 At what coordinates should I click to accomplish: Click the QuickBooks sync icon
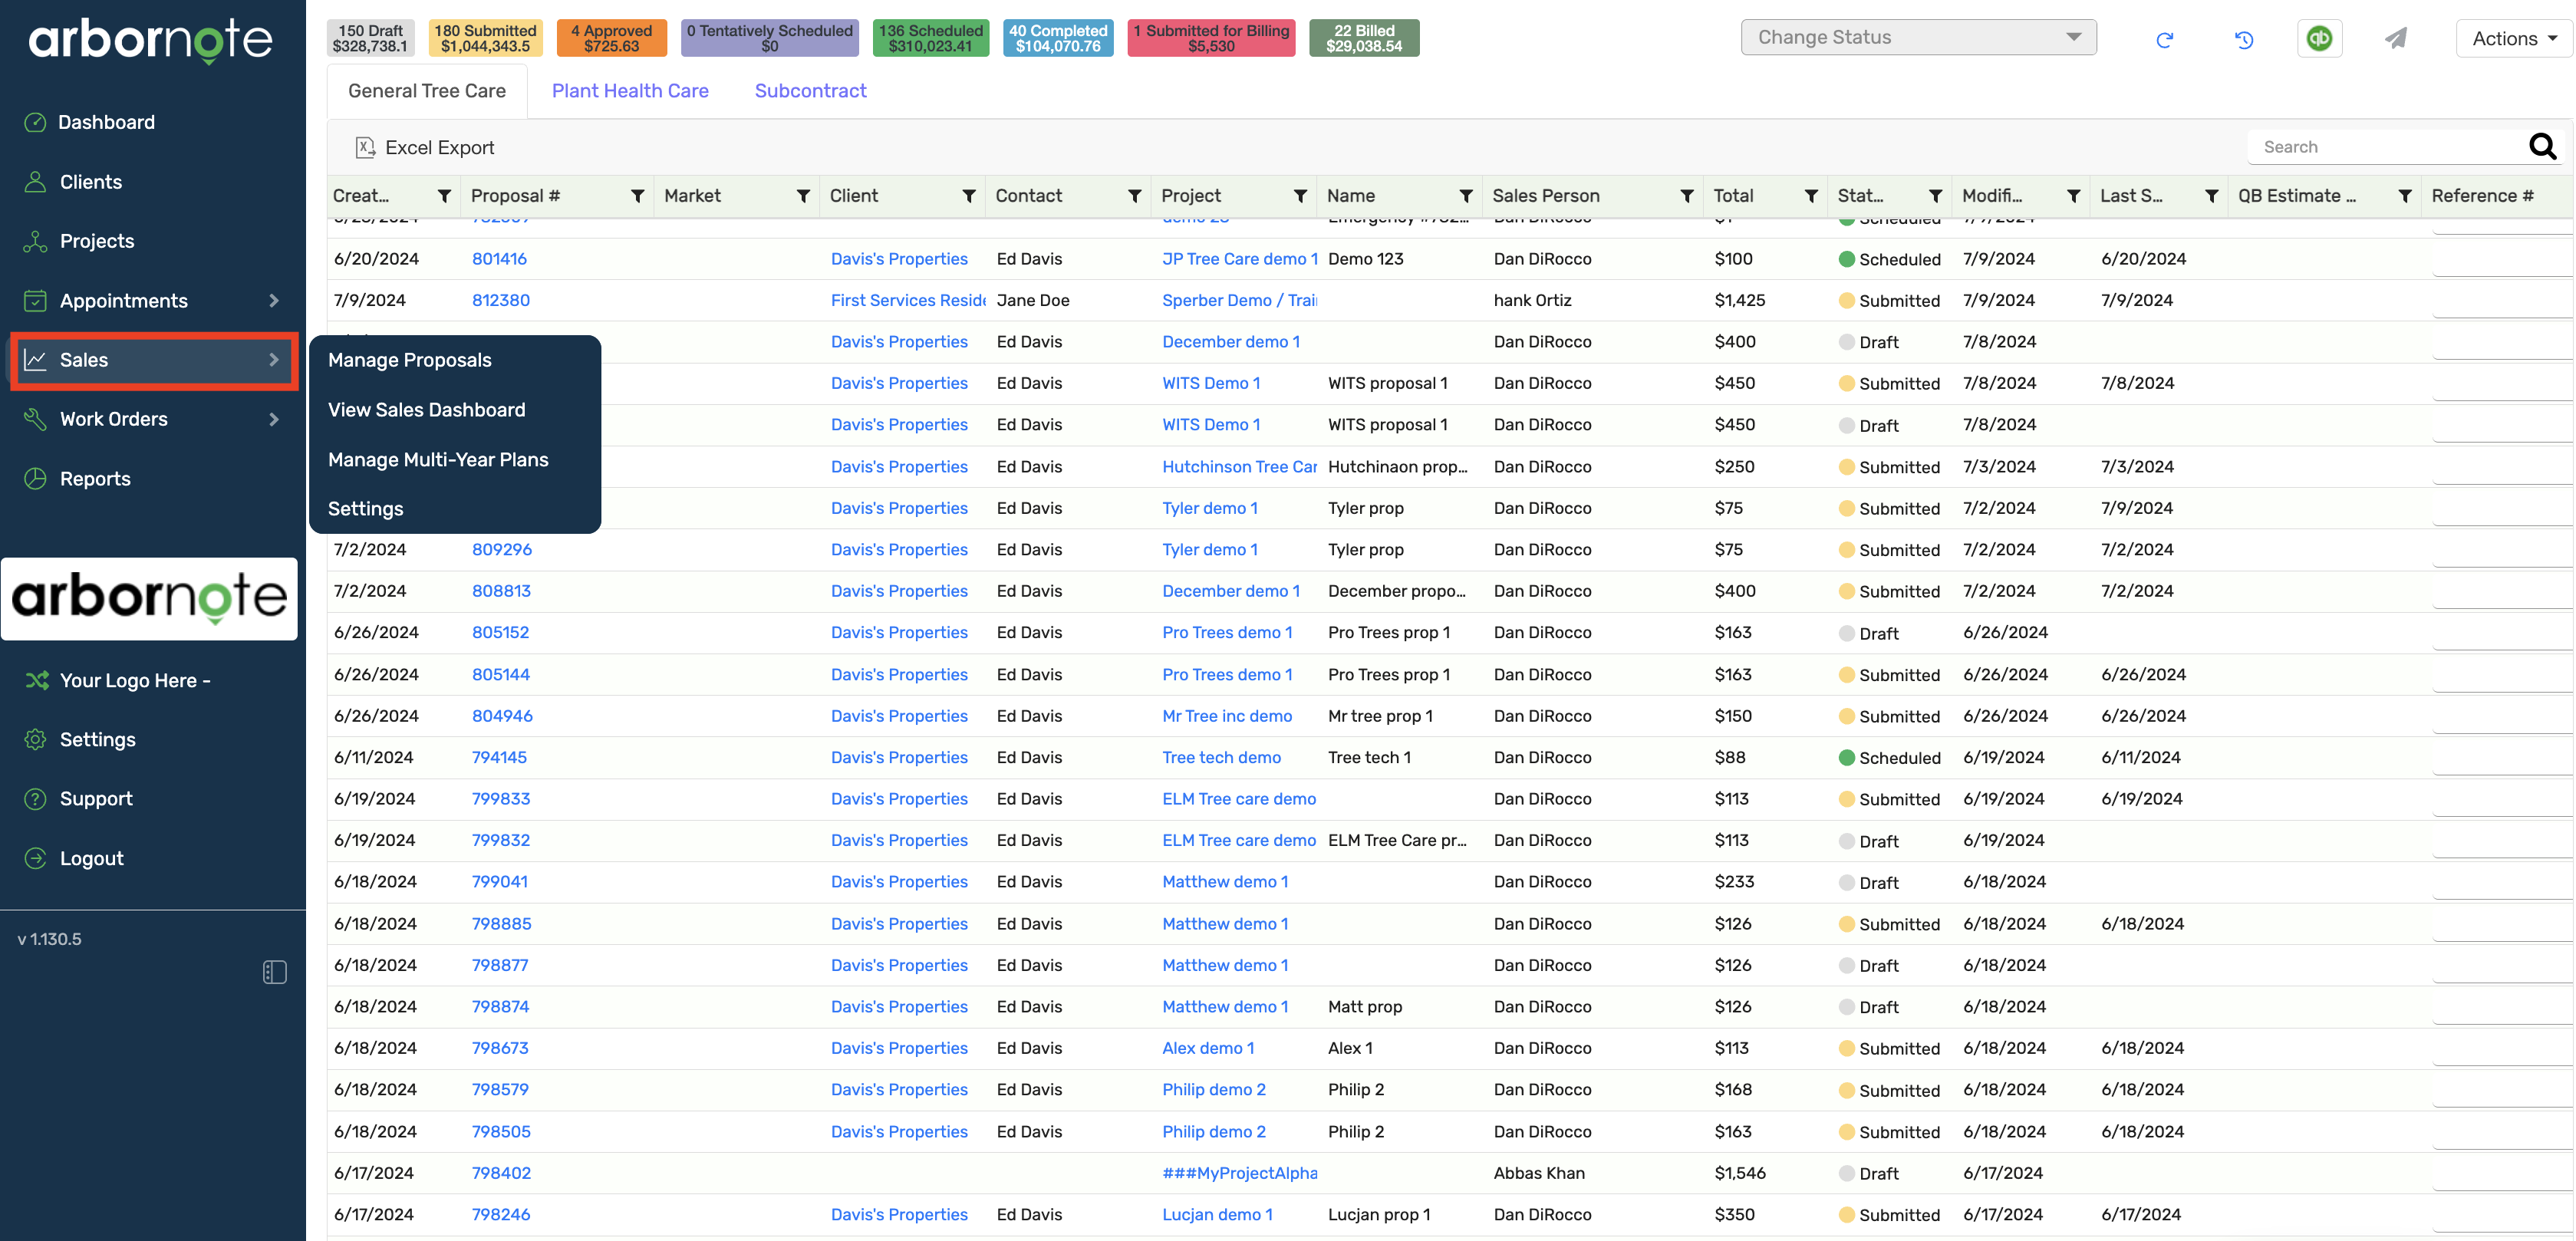click(x=2319, y=39)
